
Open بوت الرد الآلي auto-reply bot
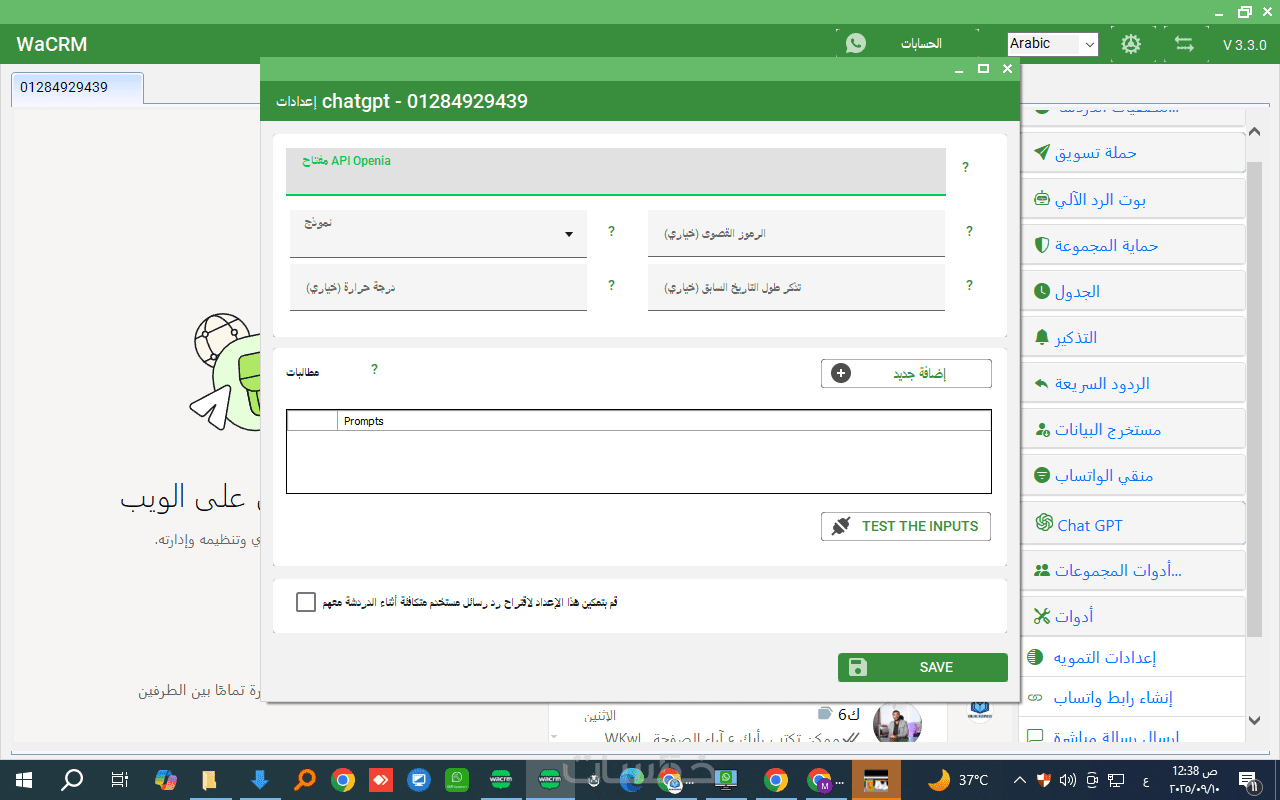1133,199
